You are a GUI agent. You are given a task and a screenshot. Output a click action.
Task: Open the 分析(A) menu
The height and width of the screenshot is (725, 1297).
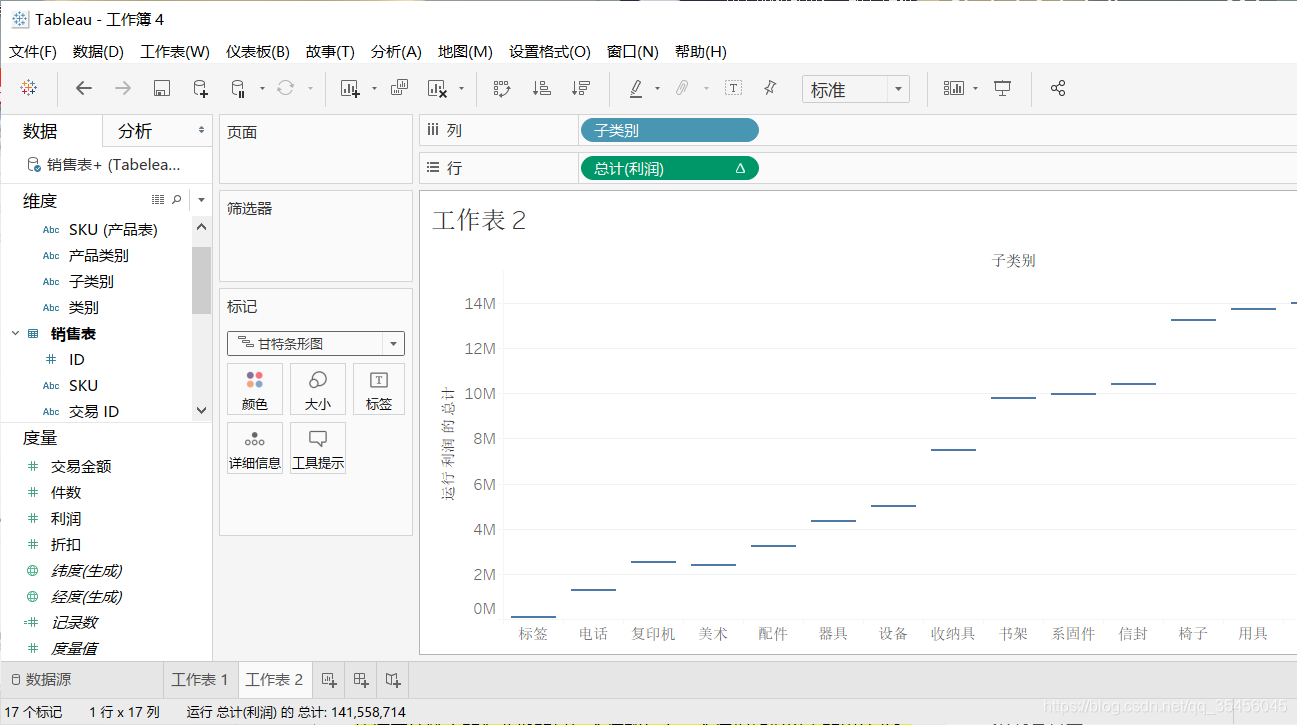point(396,51)
